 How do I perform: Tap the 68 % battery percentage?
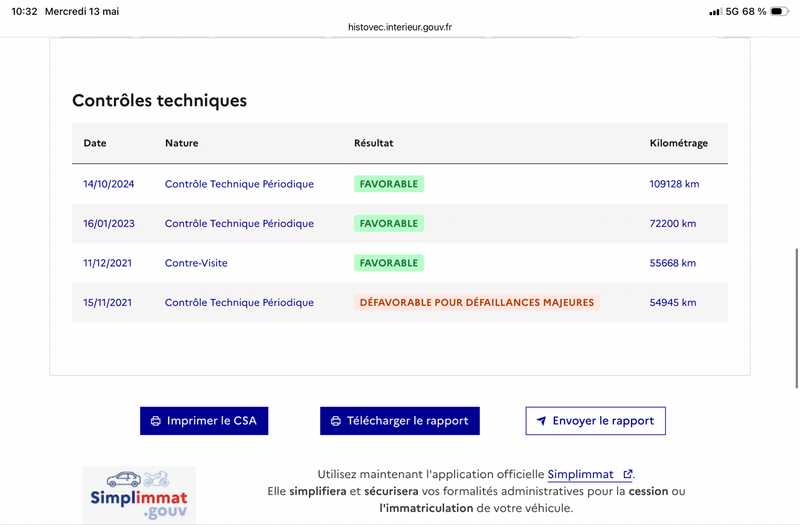[x=754, y=11]
